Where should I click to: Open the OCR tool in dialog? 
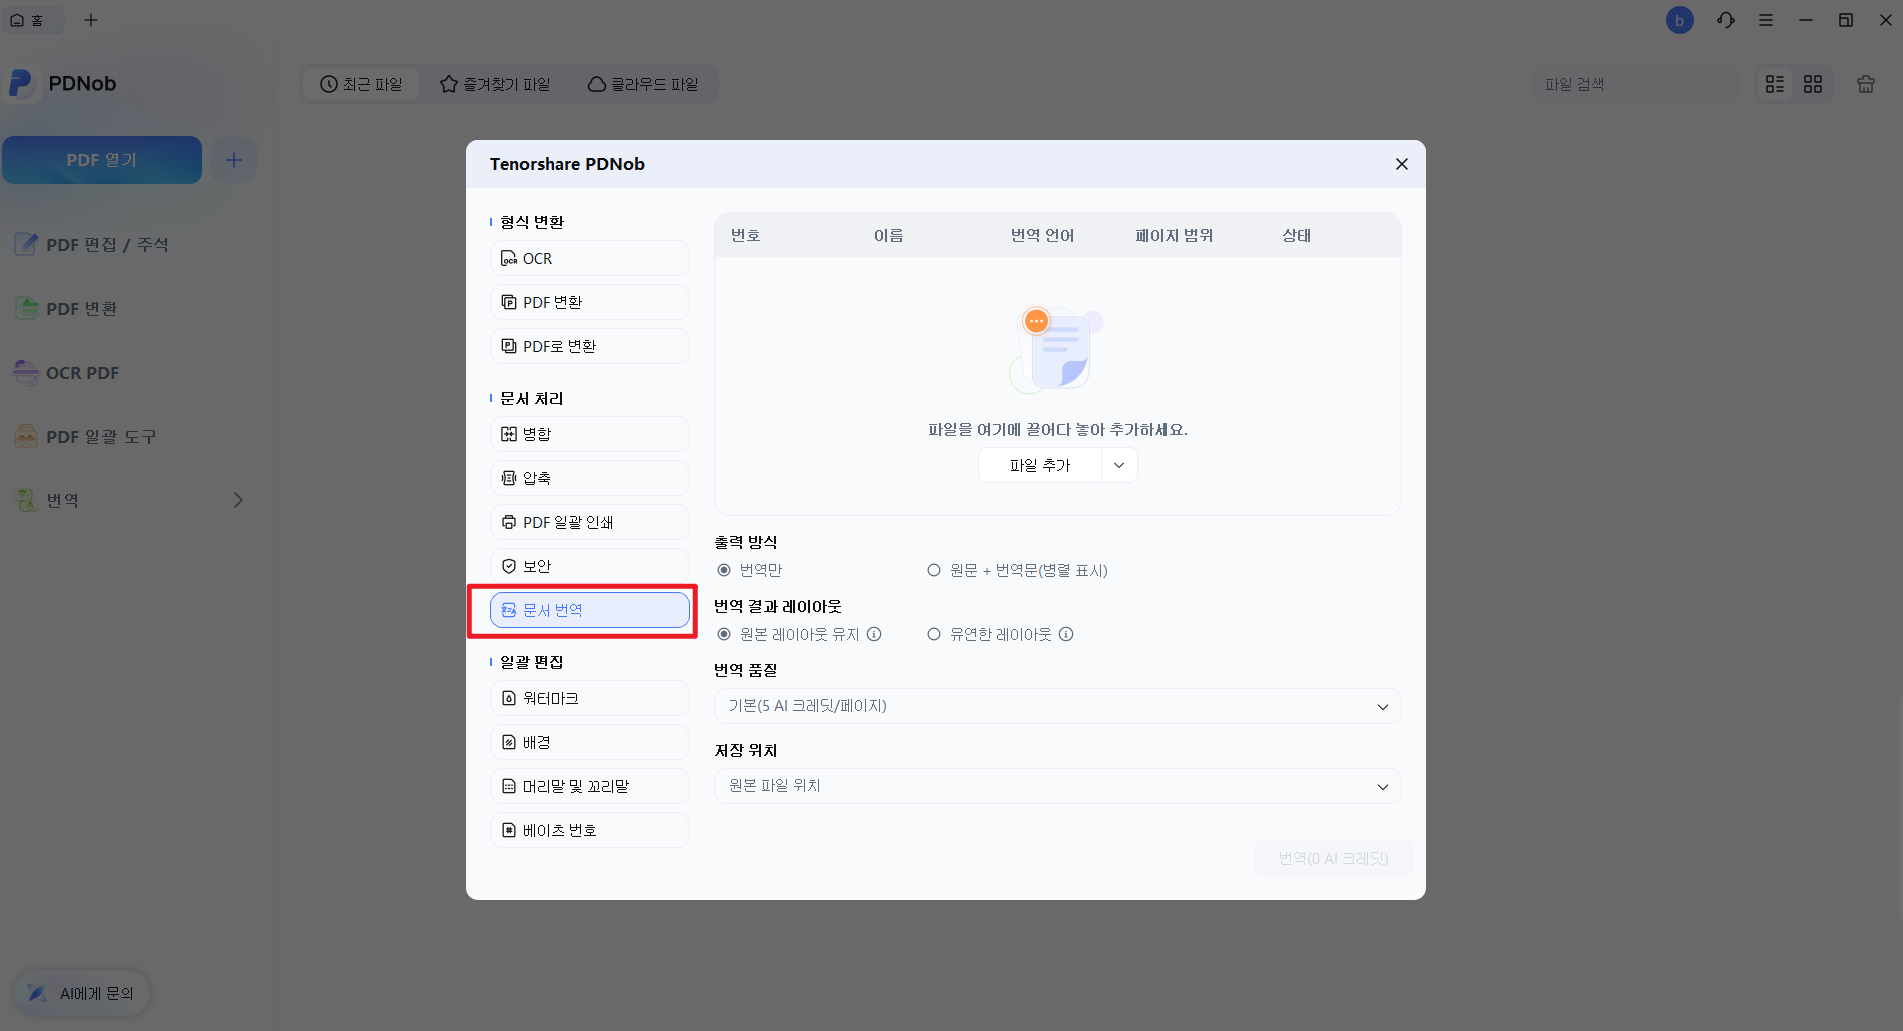[589, 258]
